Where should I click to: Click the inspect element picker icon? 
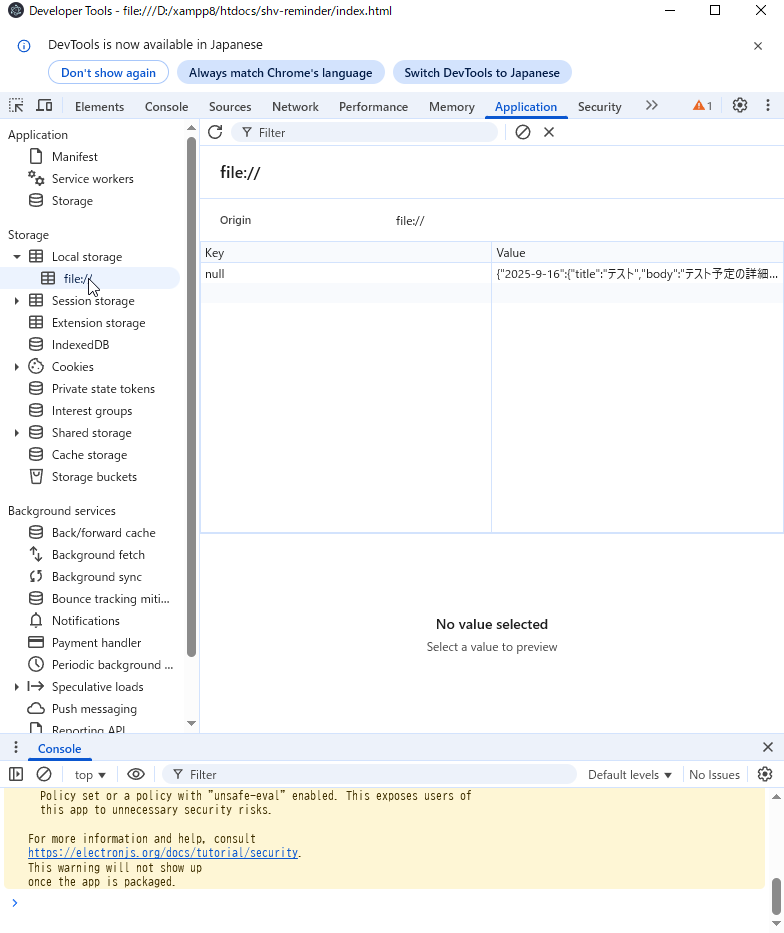coord(16,106)
